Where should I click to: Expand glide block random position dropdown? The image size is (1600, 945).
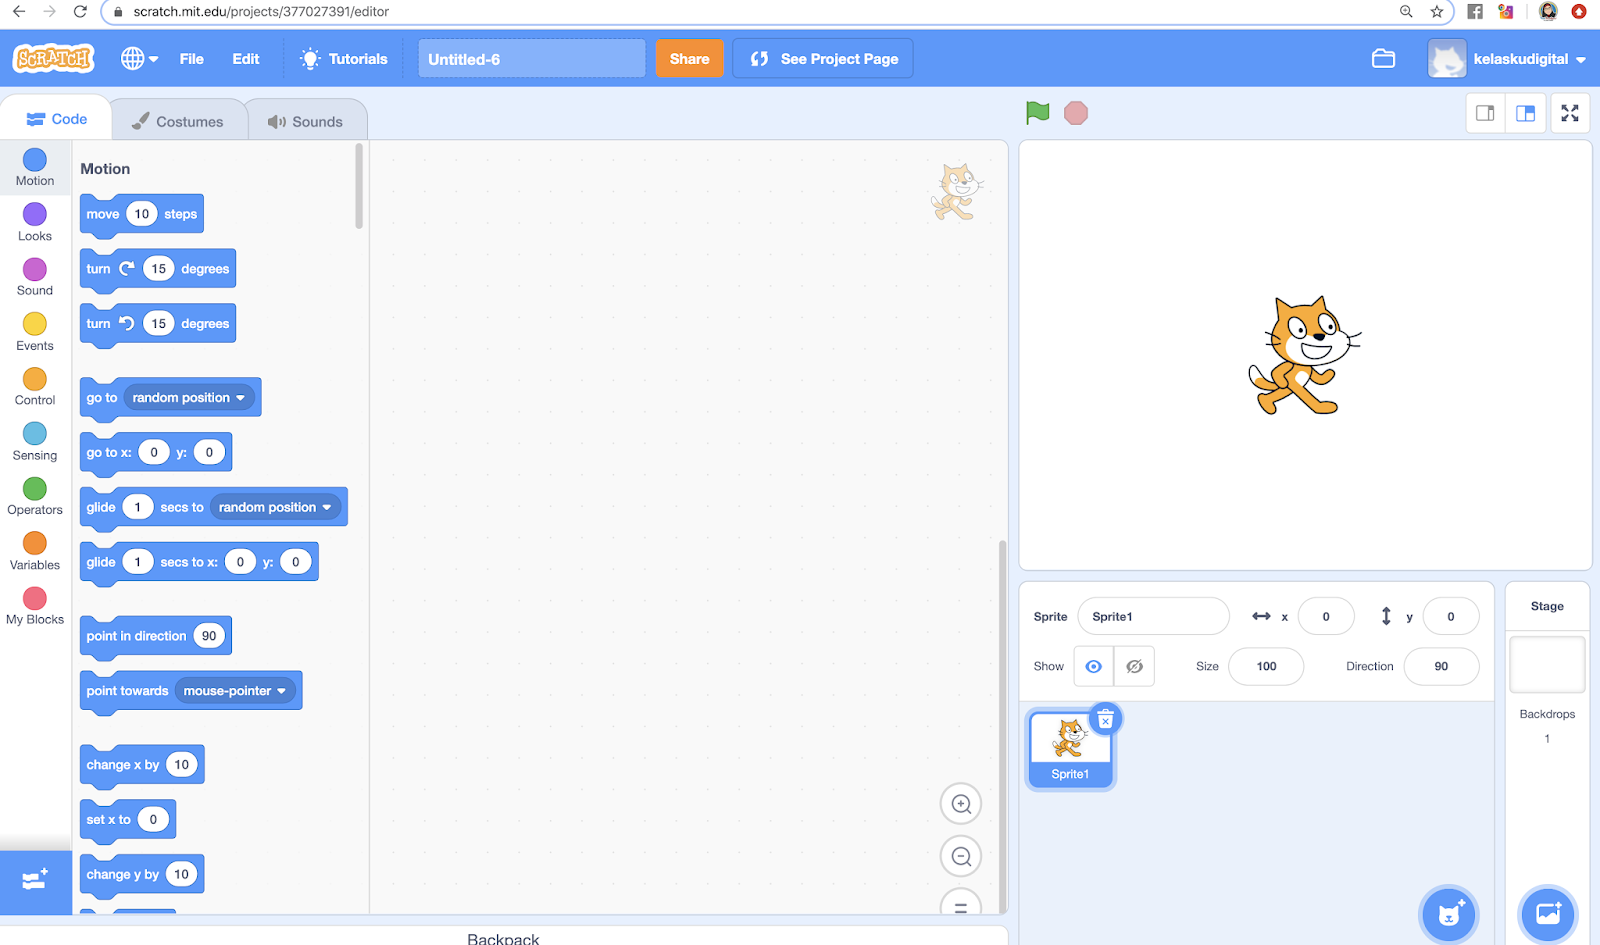point(275,507)
